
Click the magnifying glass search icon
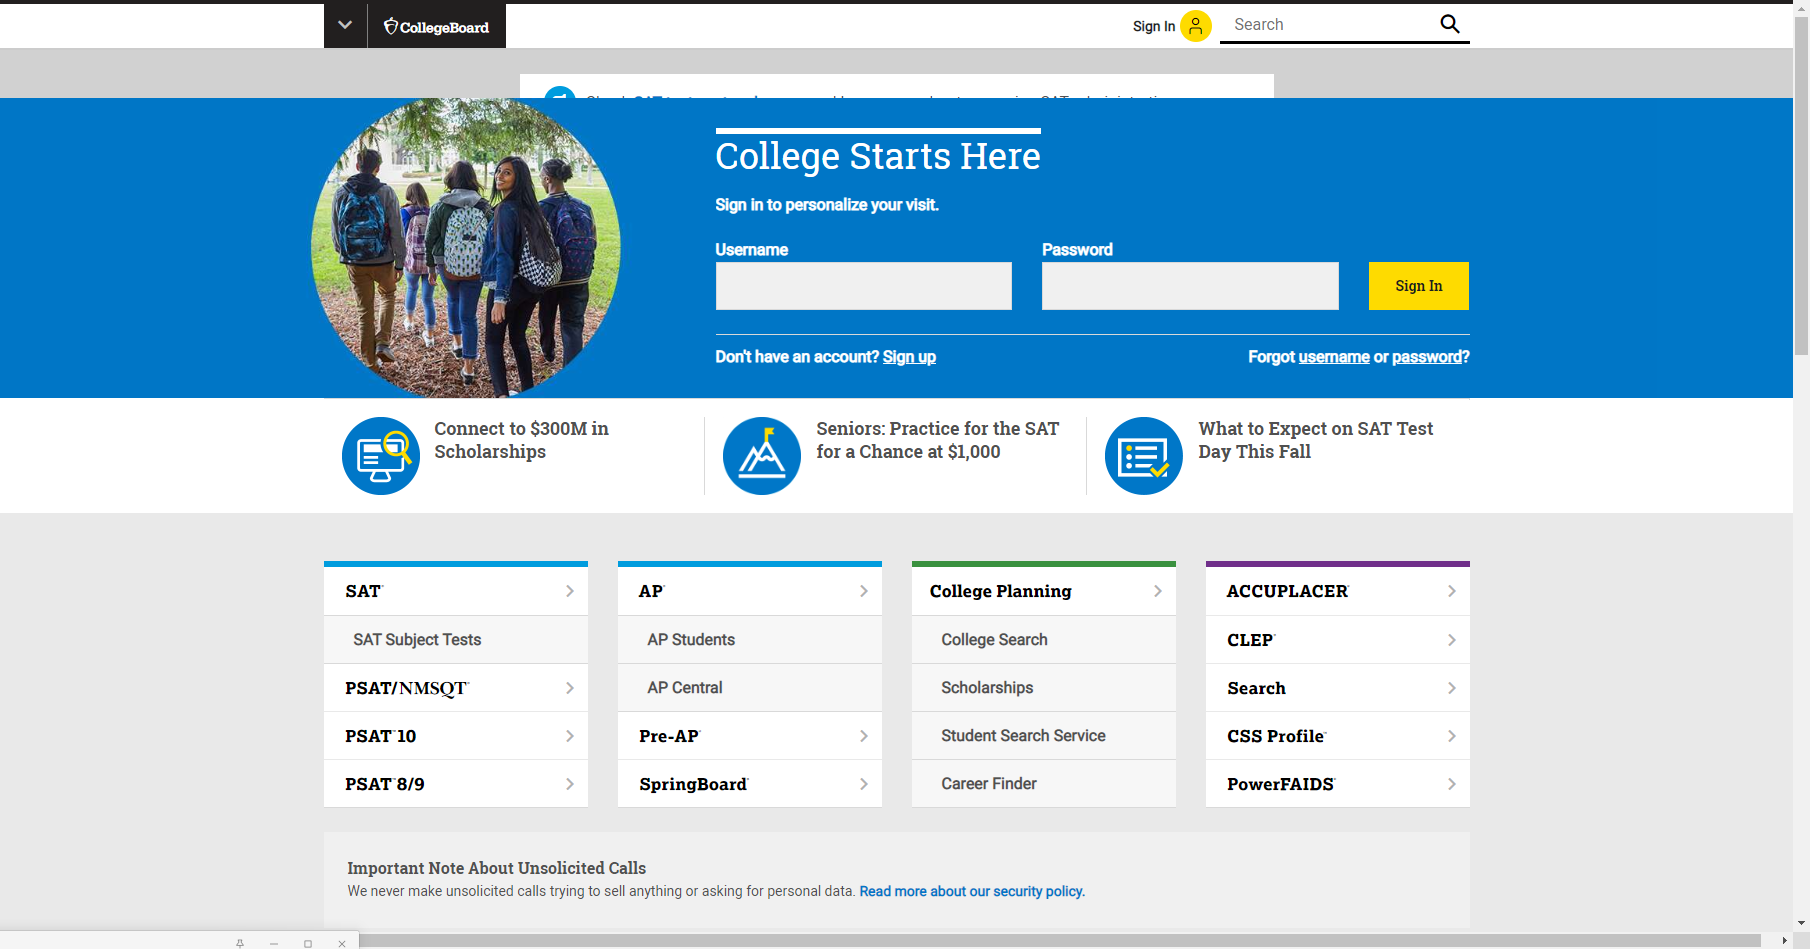(x=1449, y=24)
